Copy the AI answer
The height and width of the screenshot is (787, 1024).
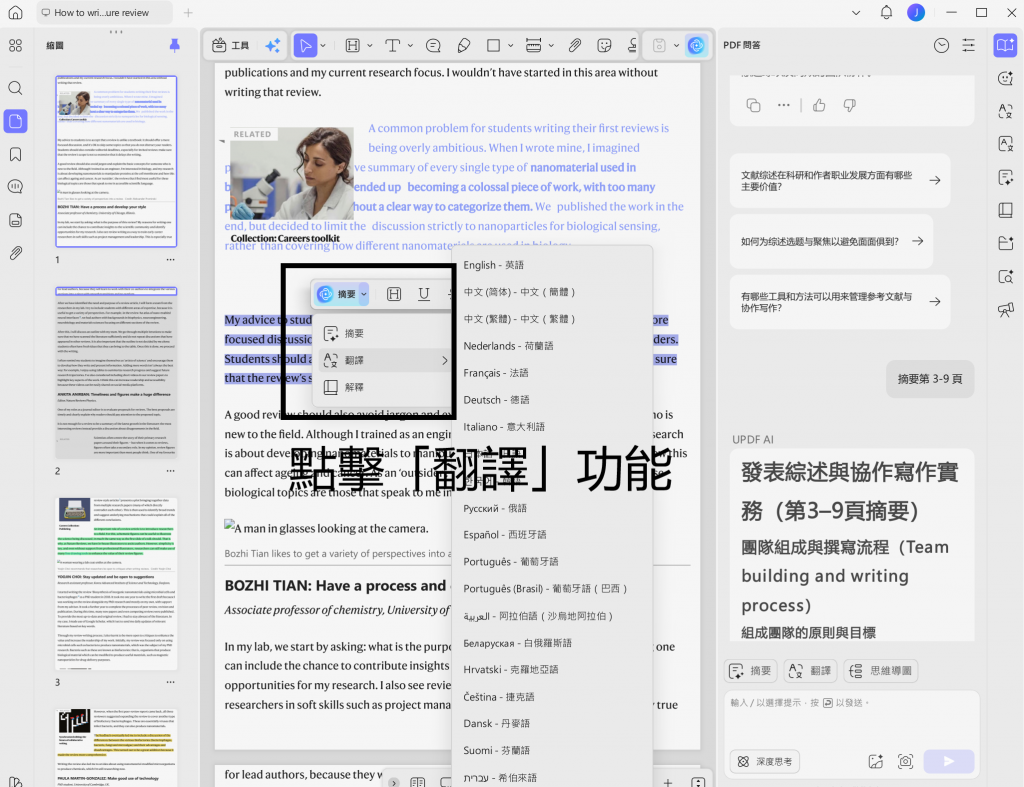pos(753,105)
